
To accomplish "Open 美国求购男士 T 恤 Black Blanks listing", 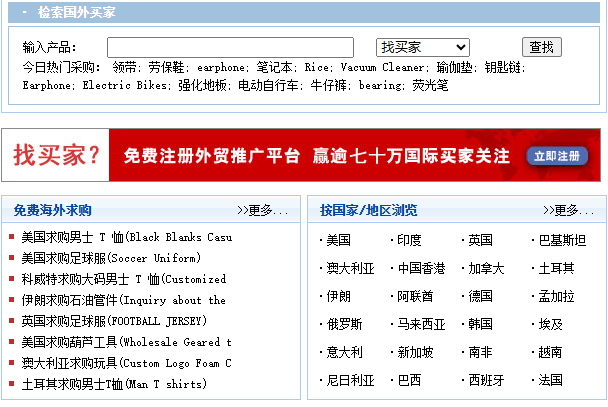I will click(127, 237).
